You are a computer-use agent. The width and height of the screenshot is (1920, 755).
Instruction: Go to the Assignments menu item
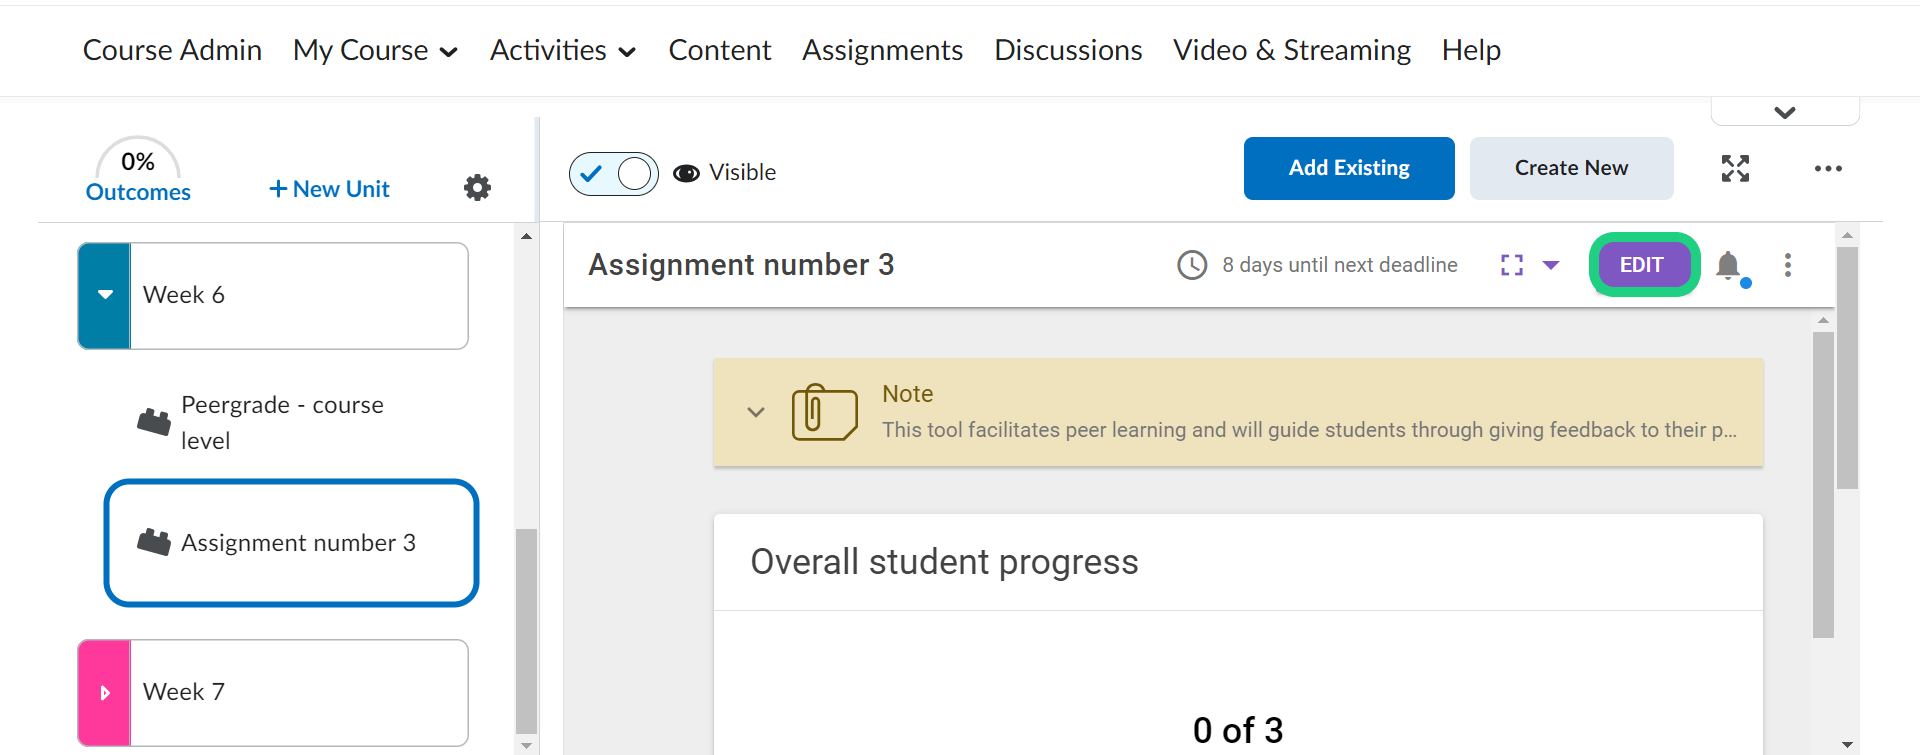pos(882,51)
